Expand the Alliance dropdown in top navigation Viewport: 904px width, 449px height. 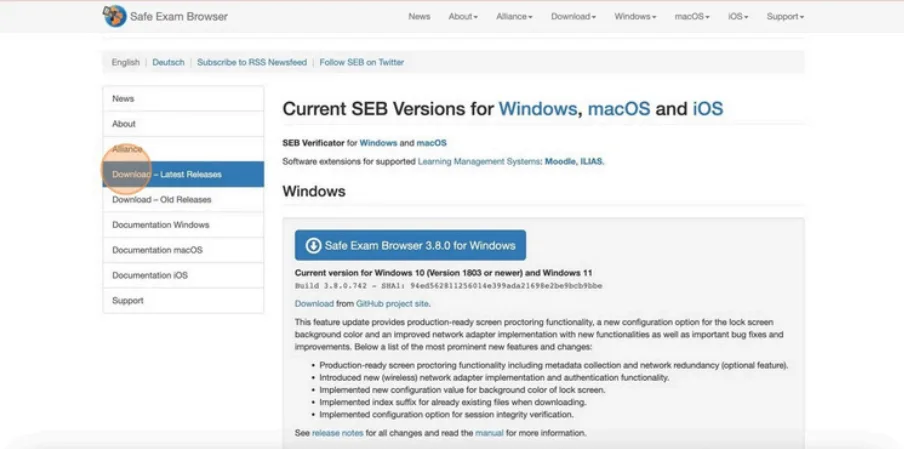(514, 17)
